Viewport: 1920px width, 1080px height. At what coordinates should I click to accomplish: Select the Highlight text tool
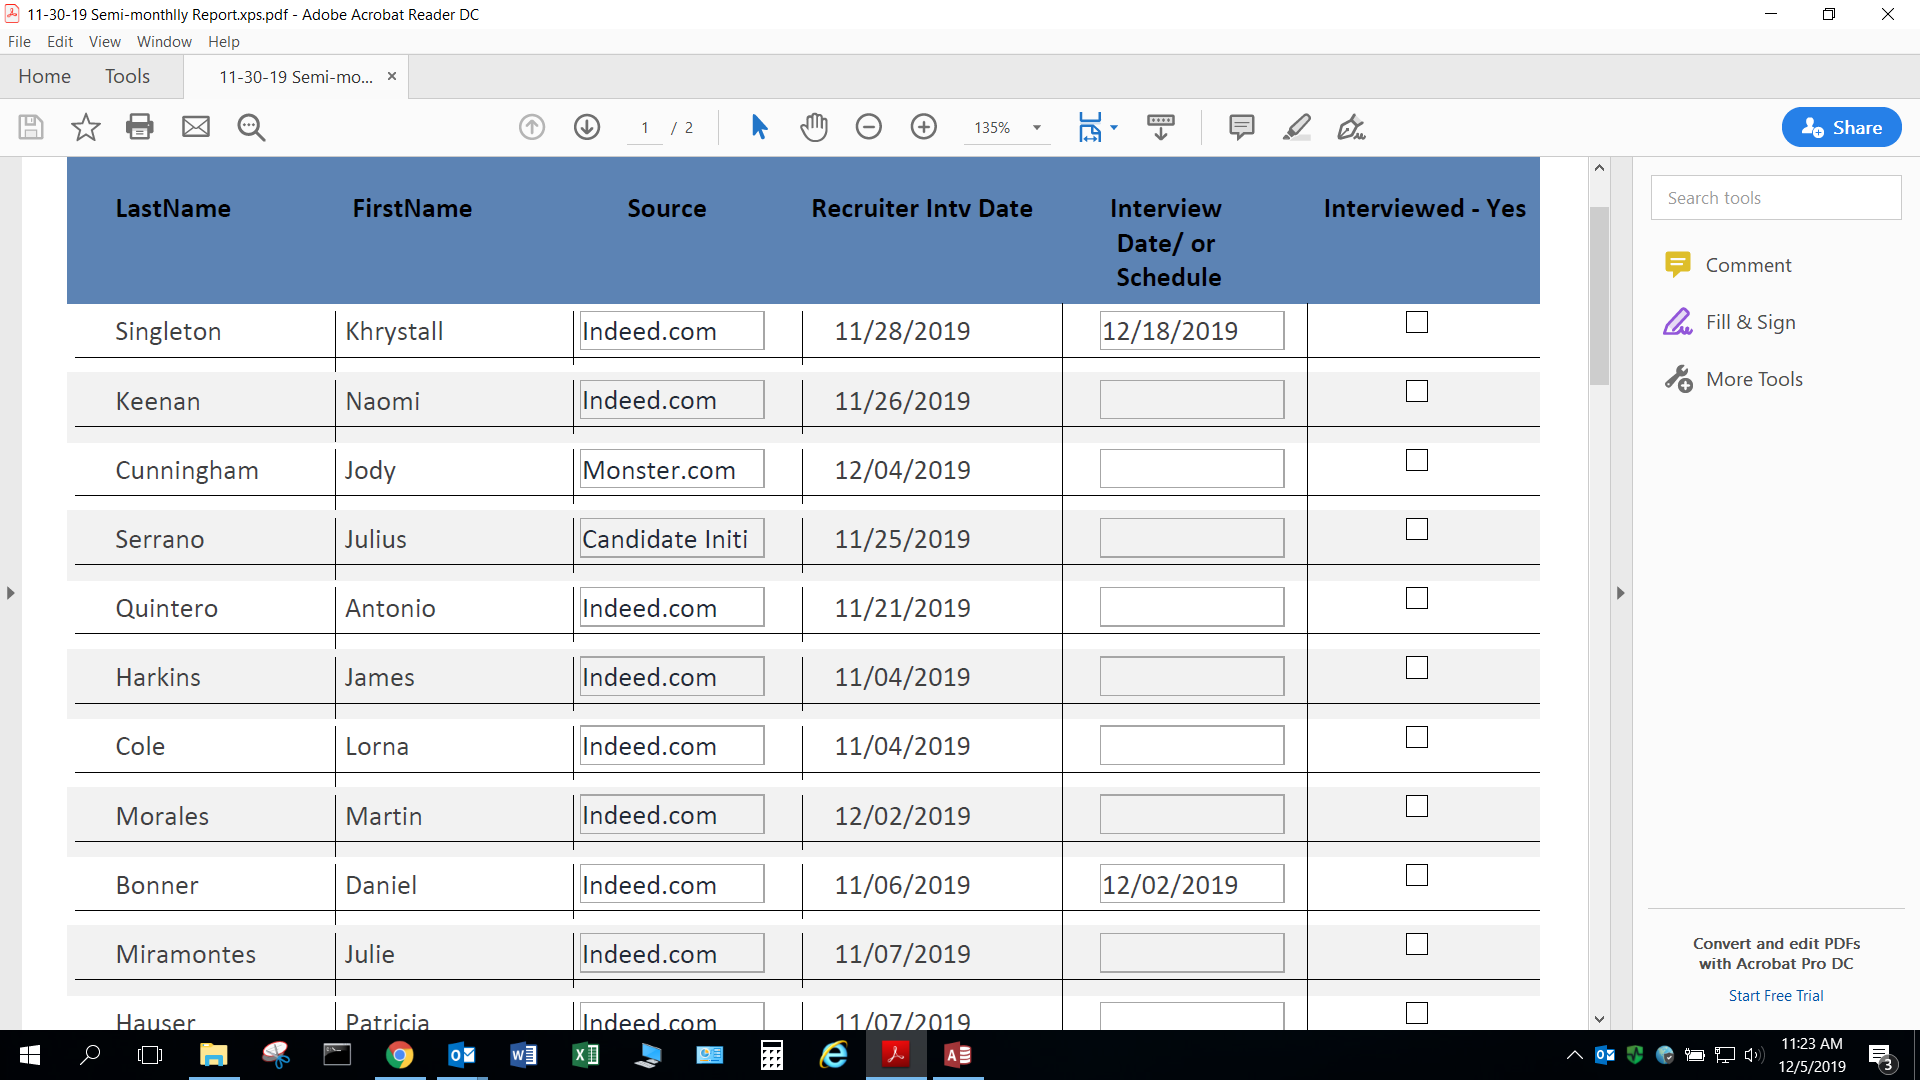tap(1297, 127)
